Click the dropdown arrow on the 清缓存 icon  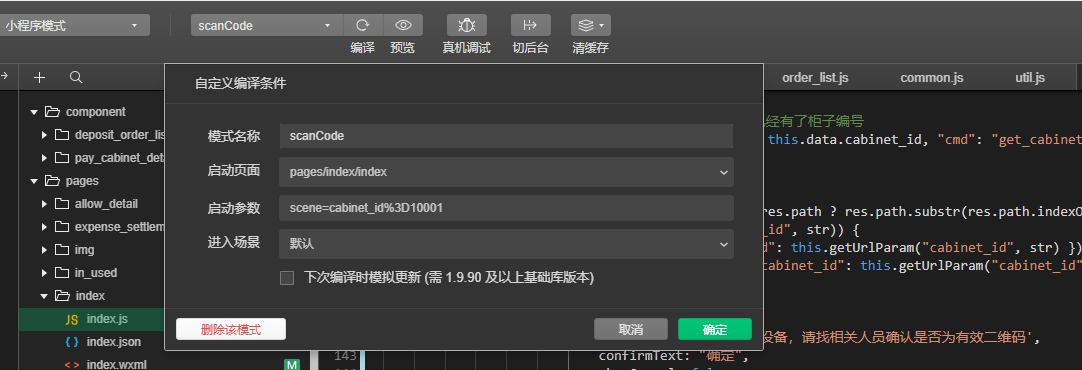[601, 26]
